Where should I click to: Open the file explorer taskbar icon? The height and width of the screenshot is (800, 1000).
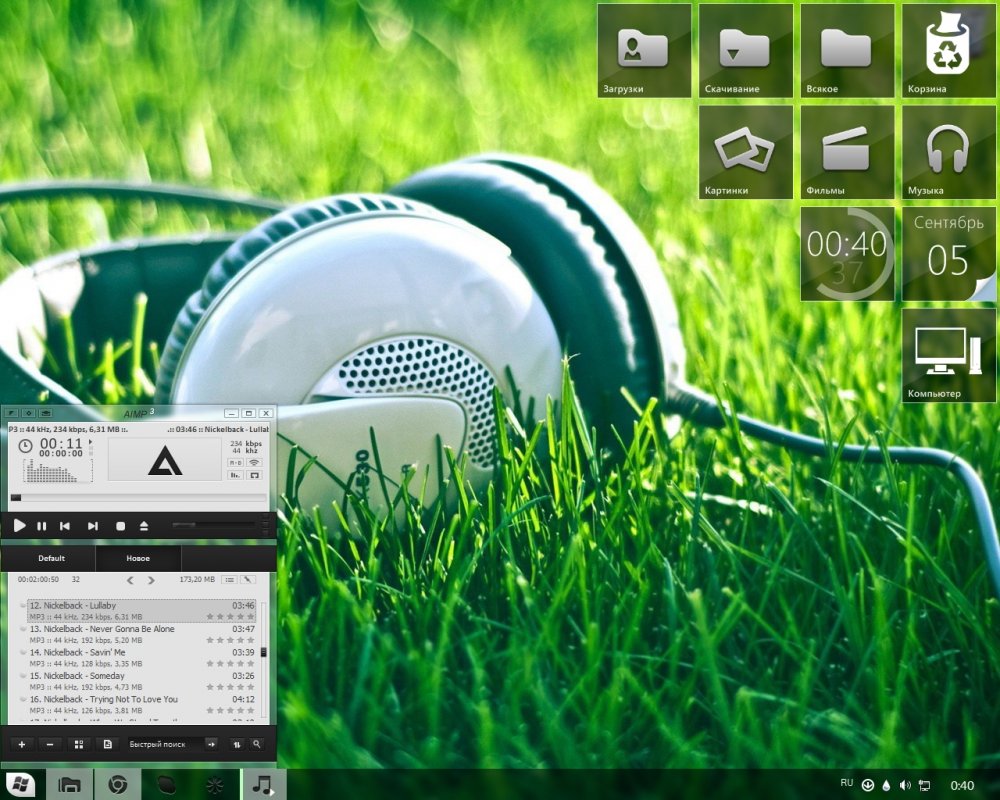(x=69, y=784)
